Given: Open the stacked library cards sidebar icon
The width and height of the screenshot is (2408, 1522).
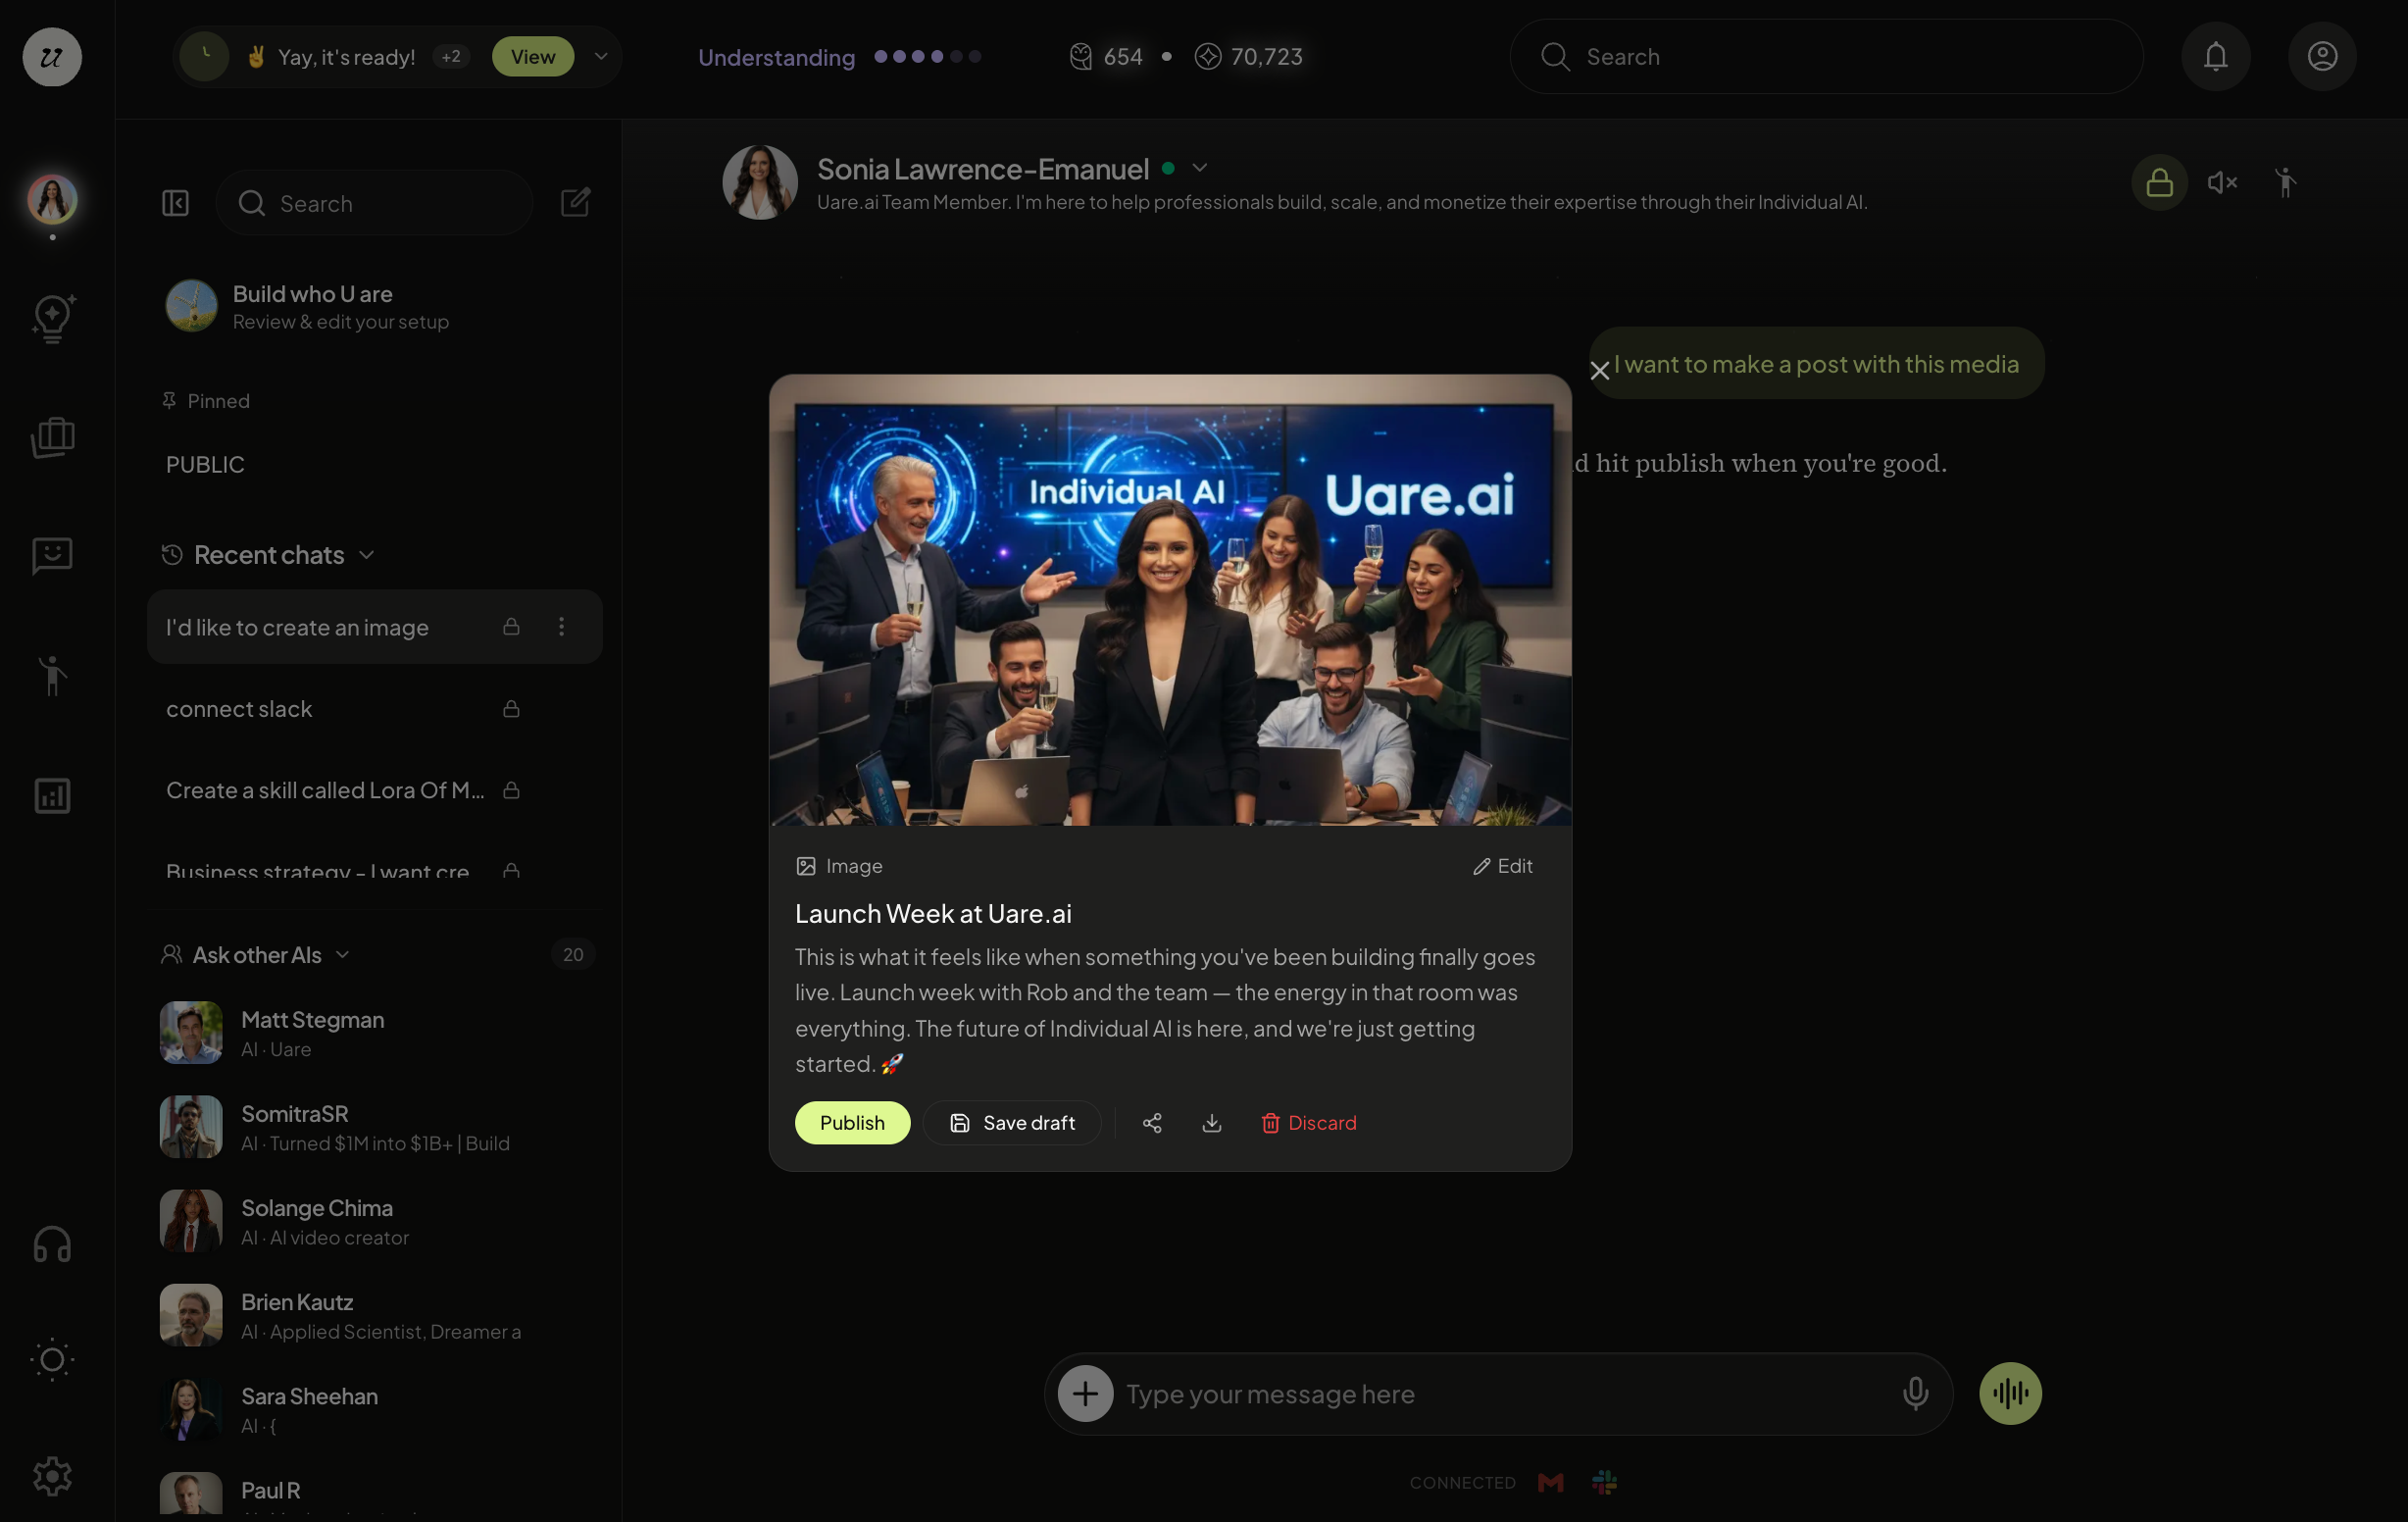Looking at the screenshot, I should pos(52,437).
